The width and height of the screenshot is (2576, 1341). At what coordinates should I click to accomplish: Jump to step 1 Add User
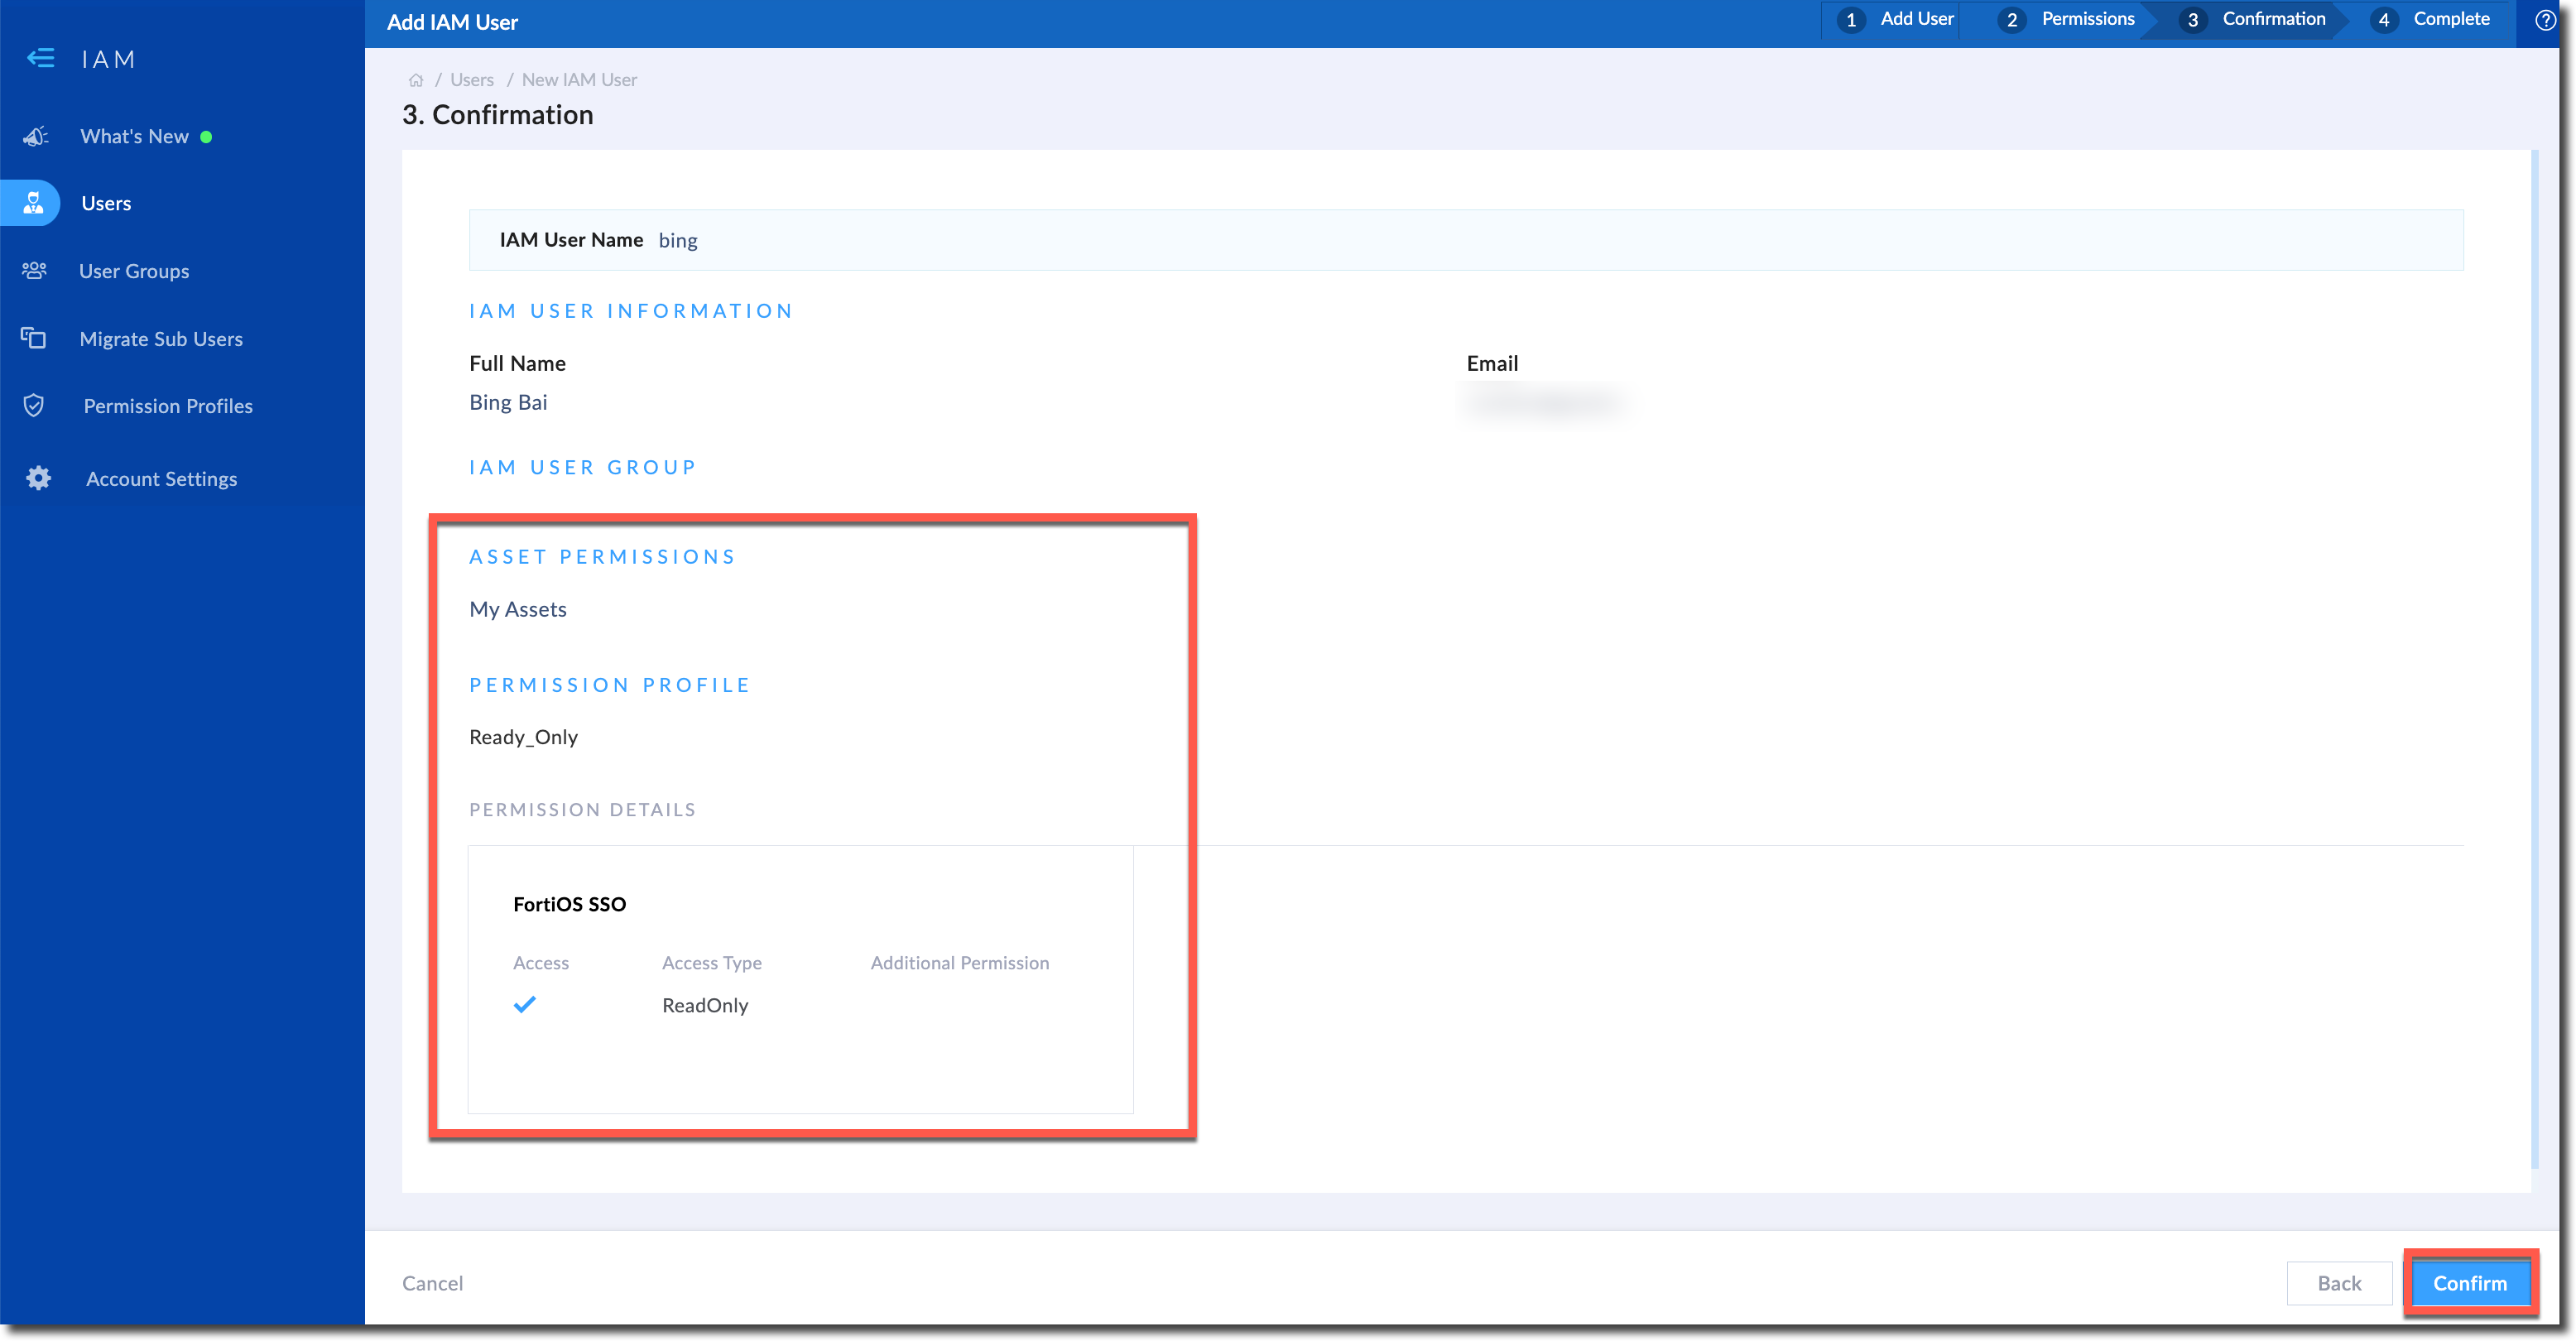(1897, 19)
